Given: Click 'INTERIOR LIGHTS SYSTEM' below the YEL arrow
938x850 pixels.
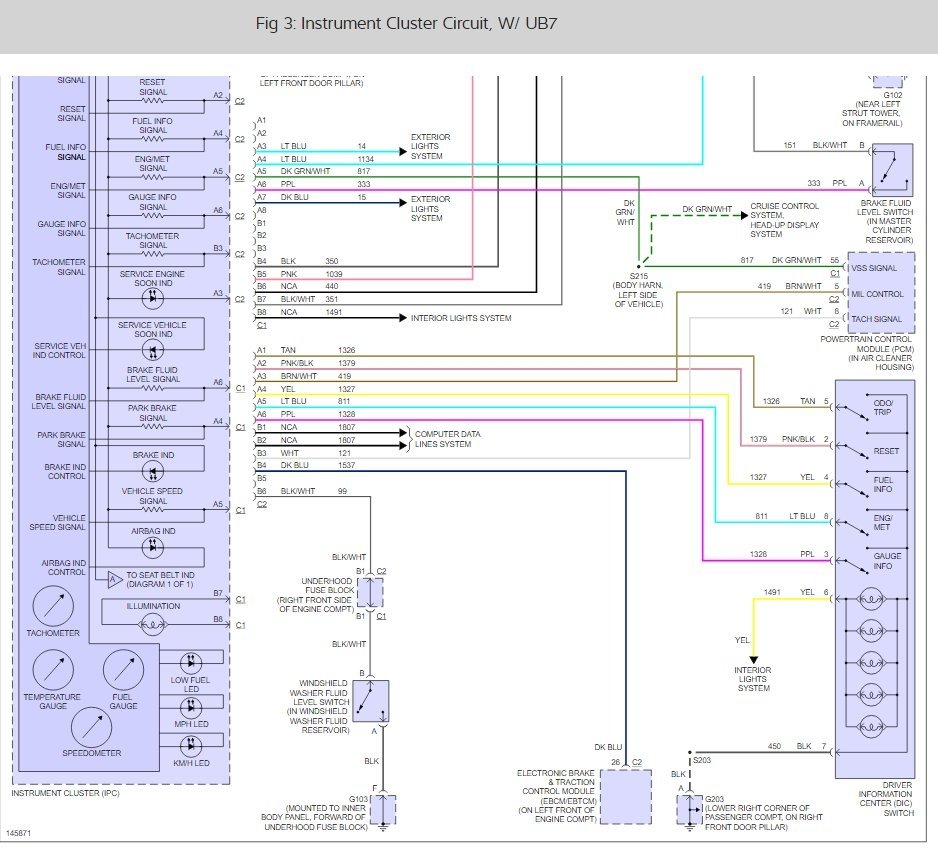Looking at the screenshot, I should (x=753, y=679).
